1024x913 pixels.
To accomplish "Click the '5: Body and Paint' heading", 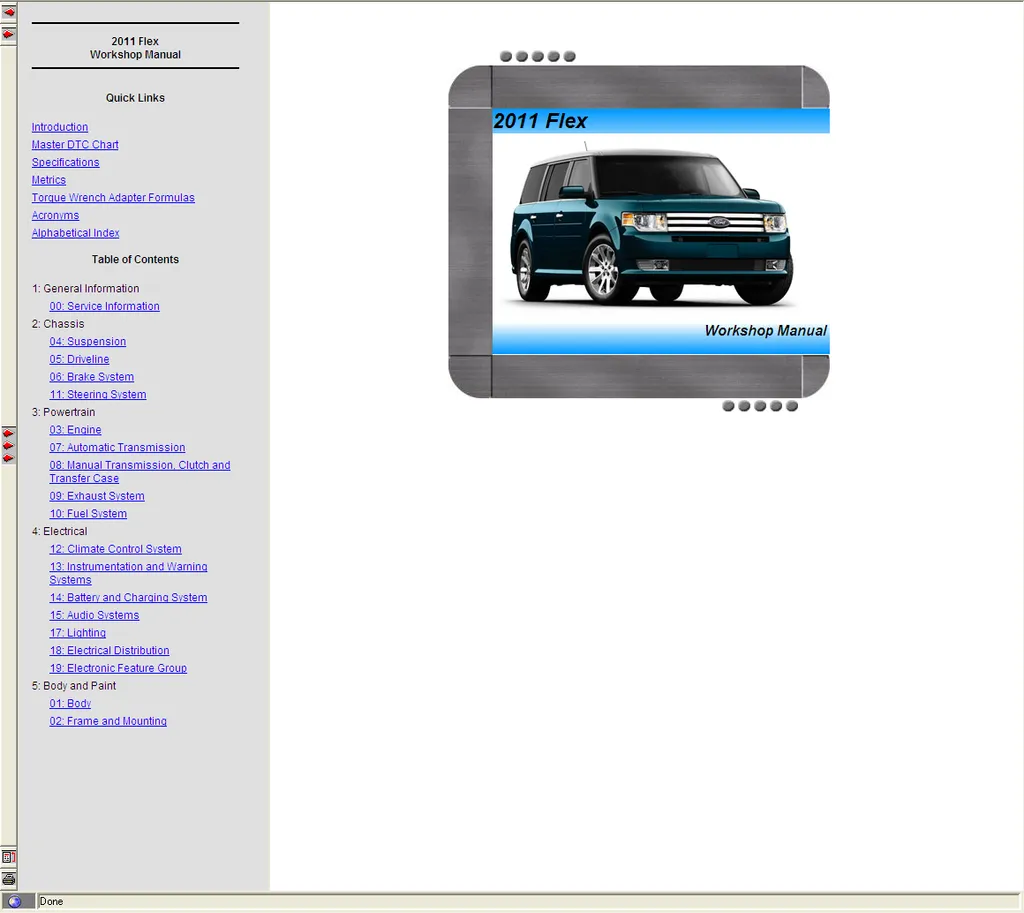I will [74, 685].
